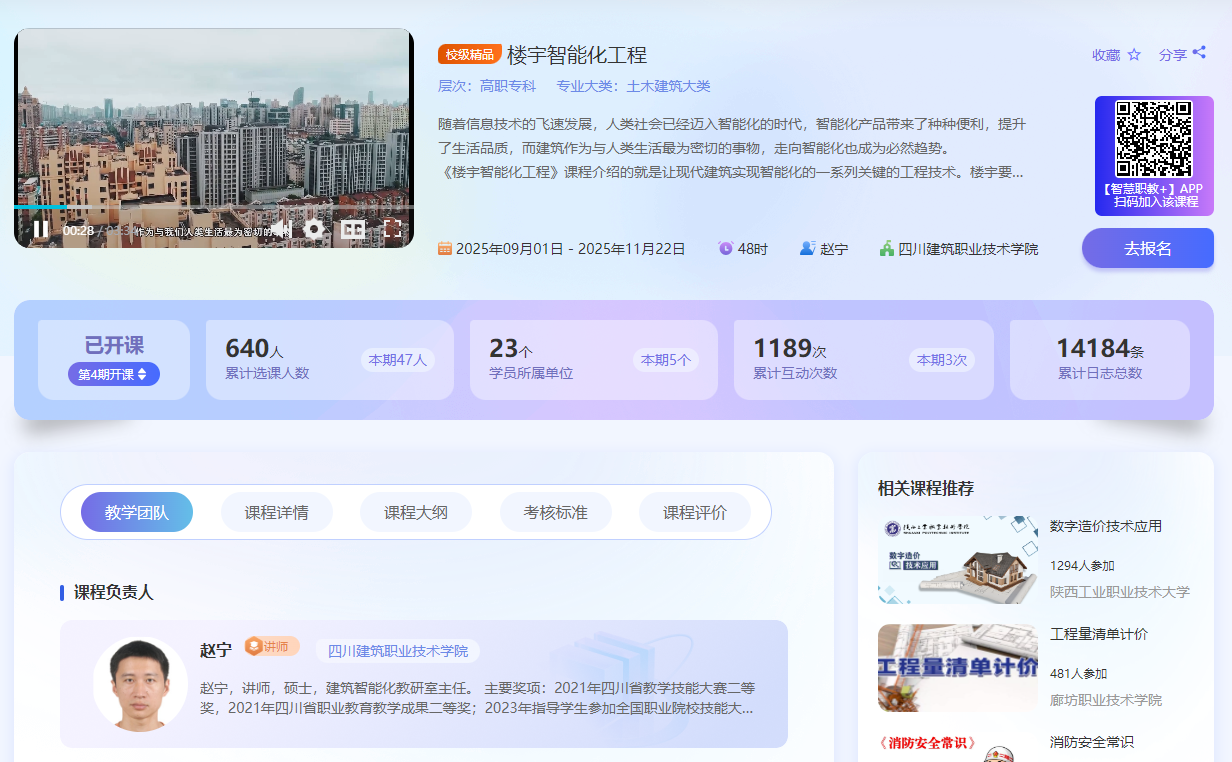Open the 第4期开课 term dropdown
This screenshot has width=1232, height=762.
click(x=114, y=374)
